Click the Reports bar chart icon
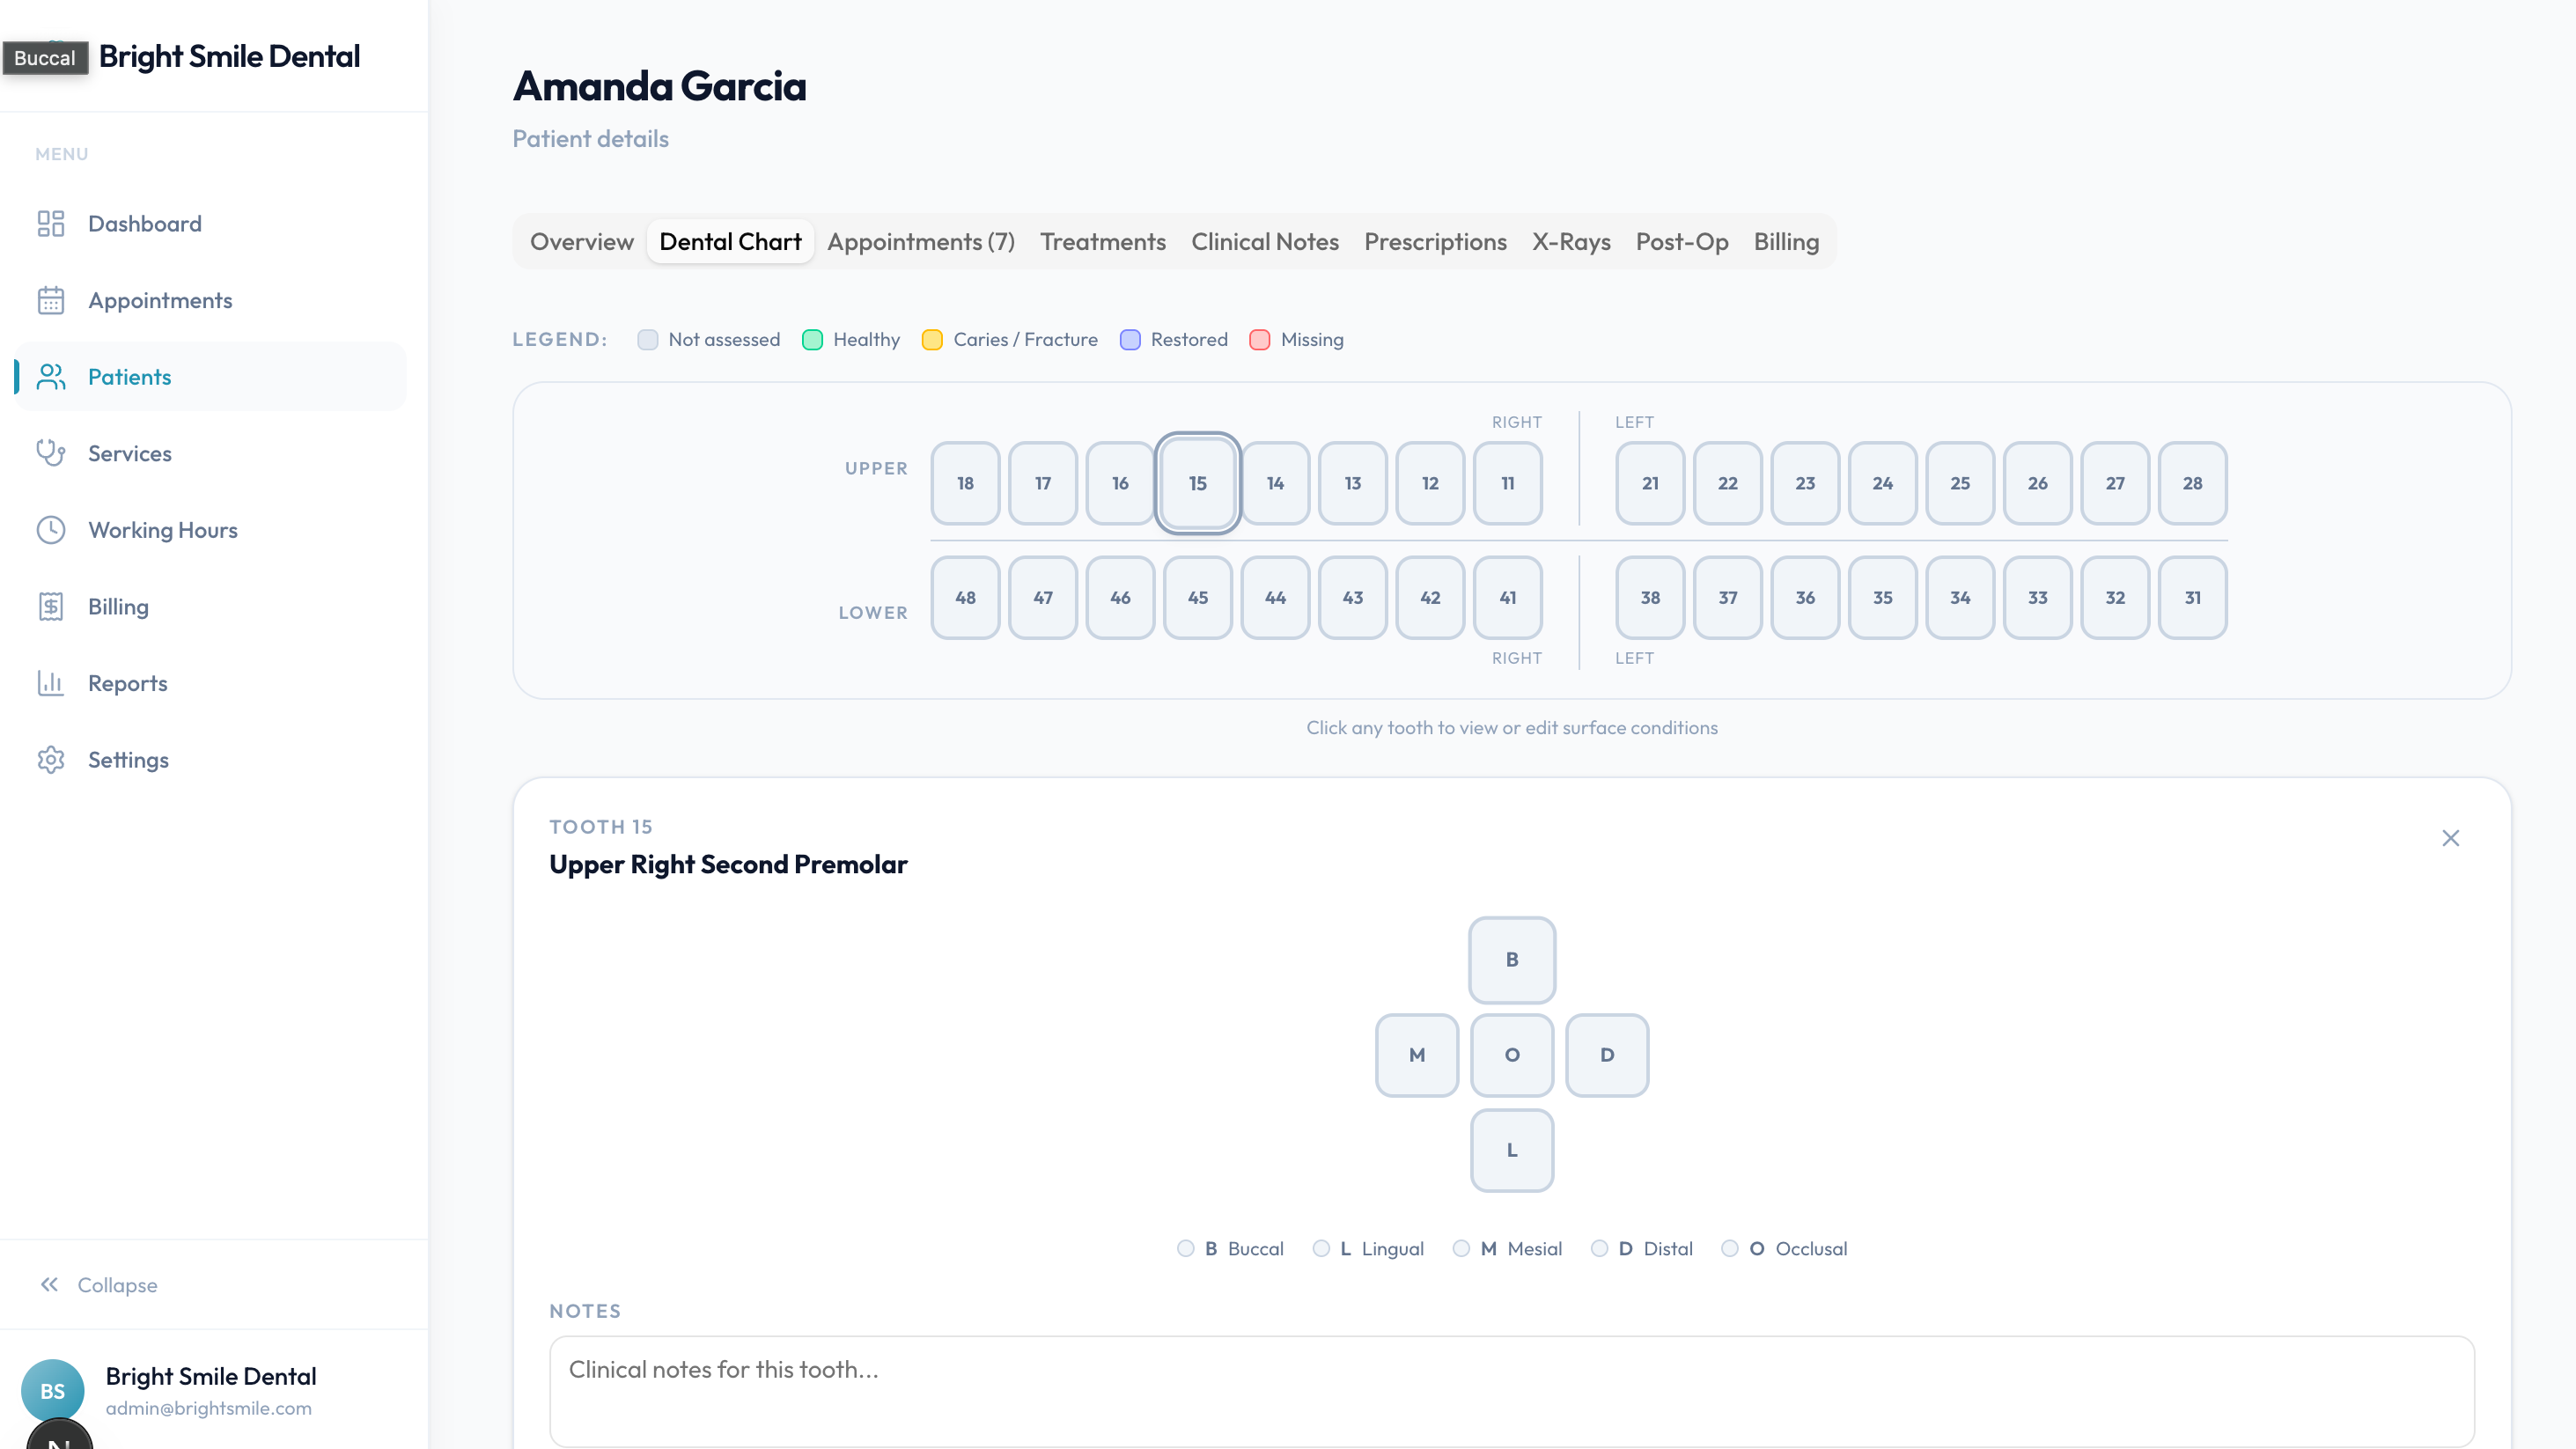2576x1449 pixels. point(51,683)
